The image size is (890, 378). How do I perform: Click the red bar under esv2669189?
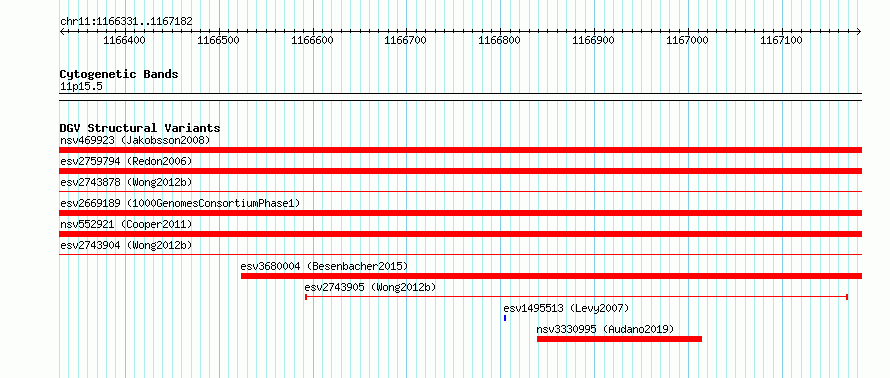pos(460,213)
